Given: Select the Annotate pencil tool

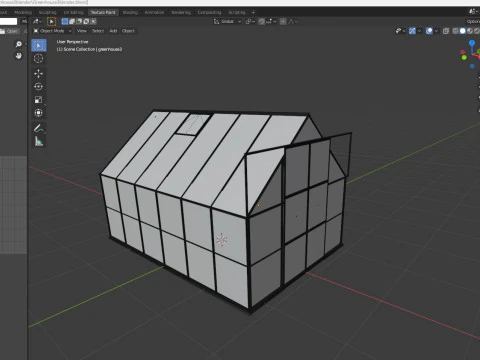Looking at the screenshot, I should pyautogui.click(x=39, y=128).
